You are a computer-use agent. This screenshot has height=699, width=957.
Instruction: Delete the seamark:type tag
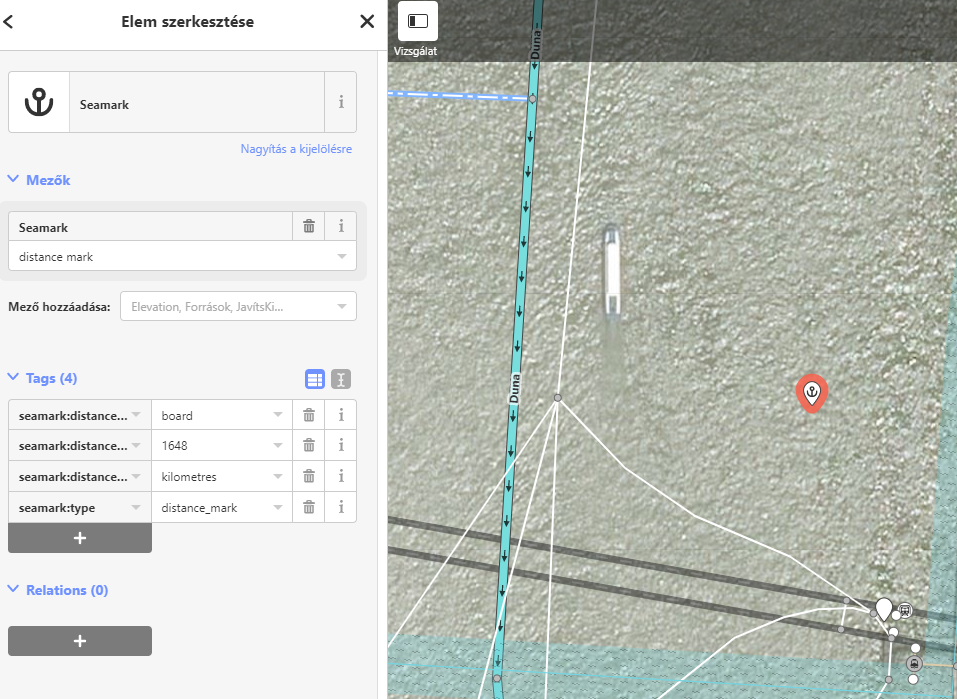tap(309, 507)
